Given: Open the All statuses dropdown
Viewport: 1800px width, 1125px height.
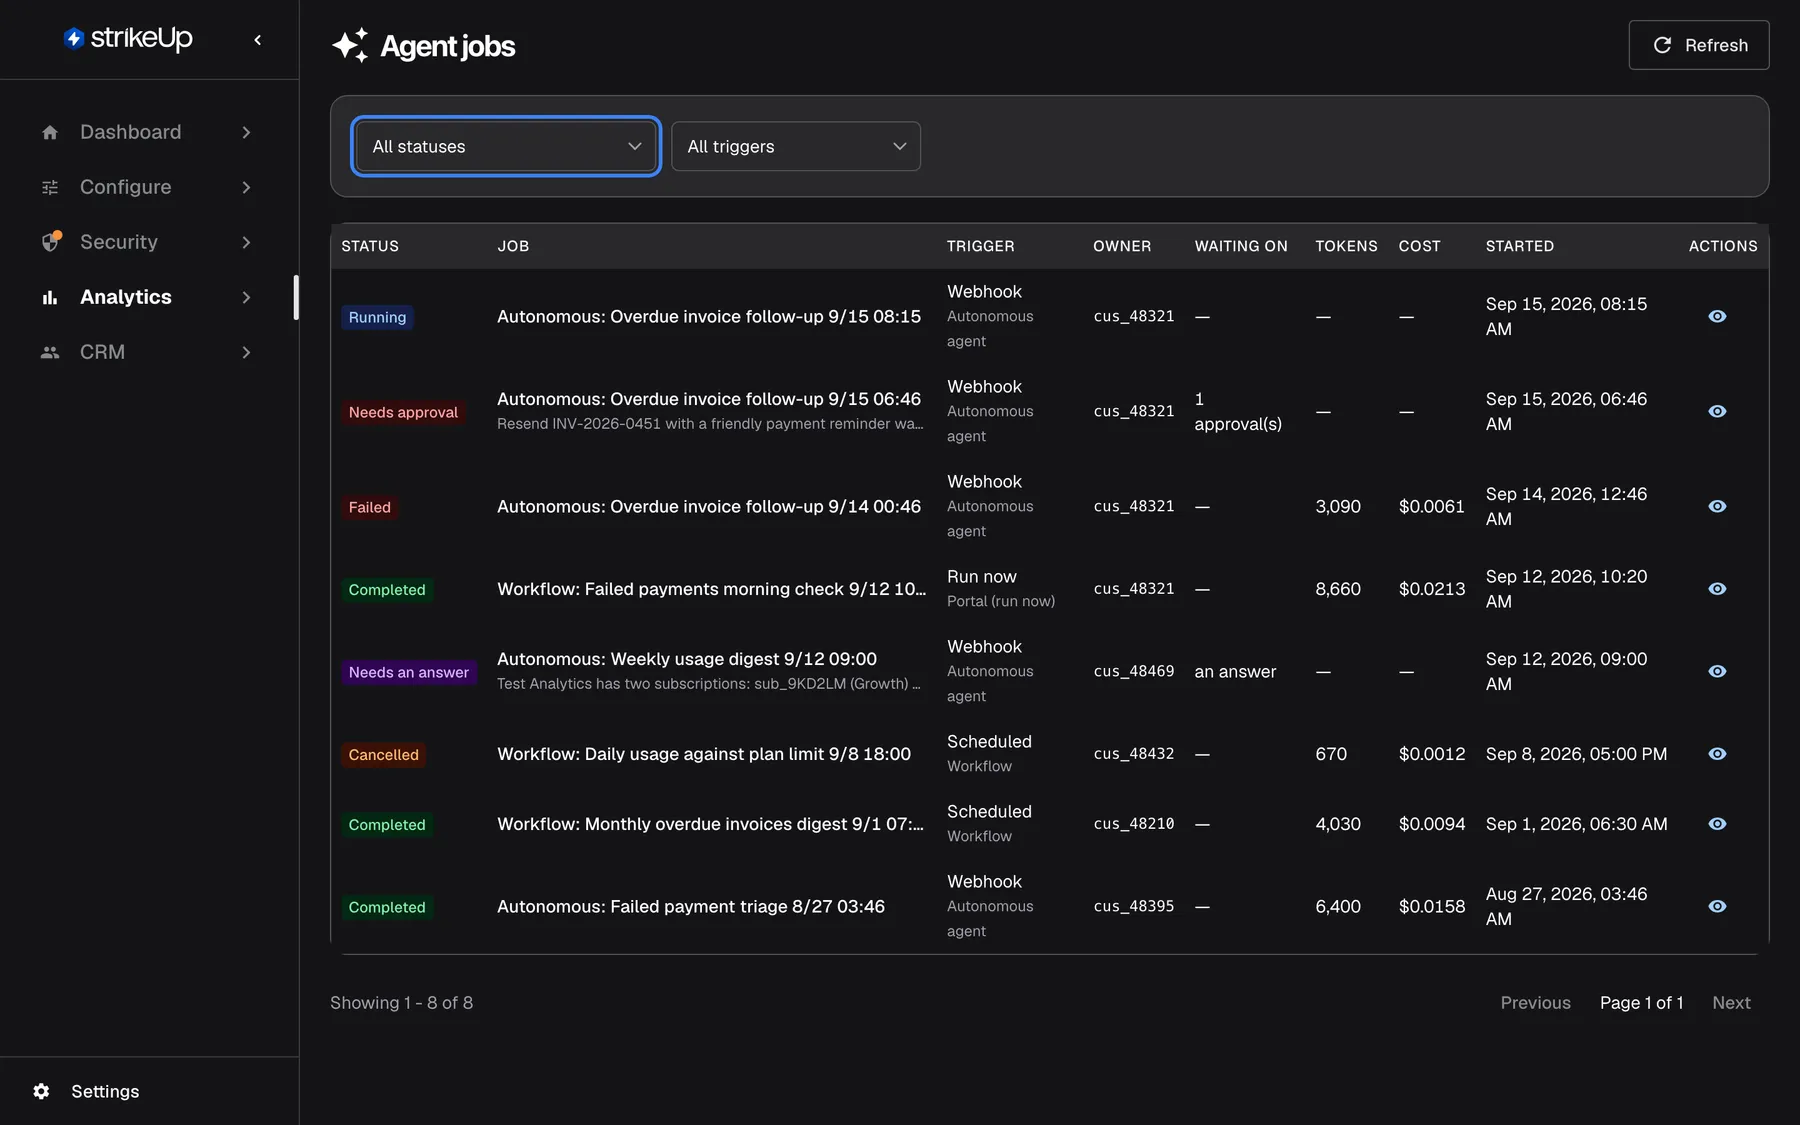Looking at the screenshot, I should pyautogui.click(x=506, y=146).
